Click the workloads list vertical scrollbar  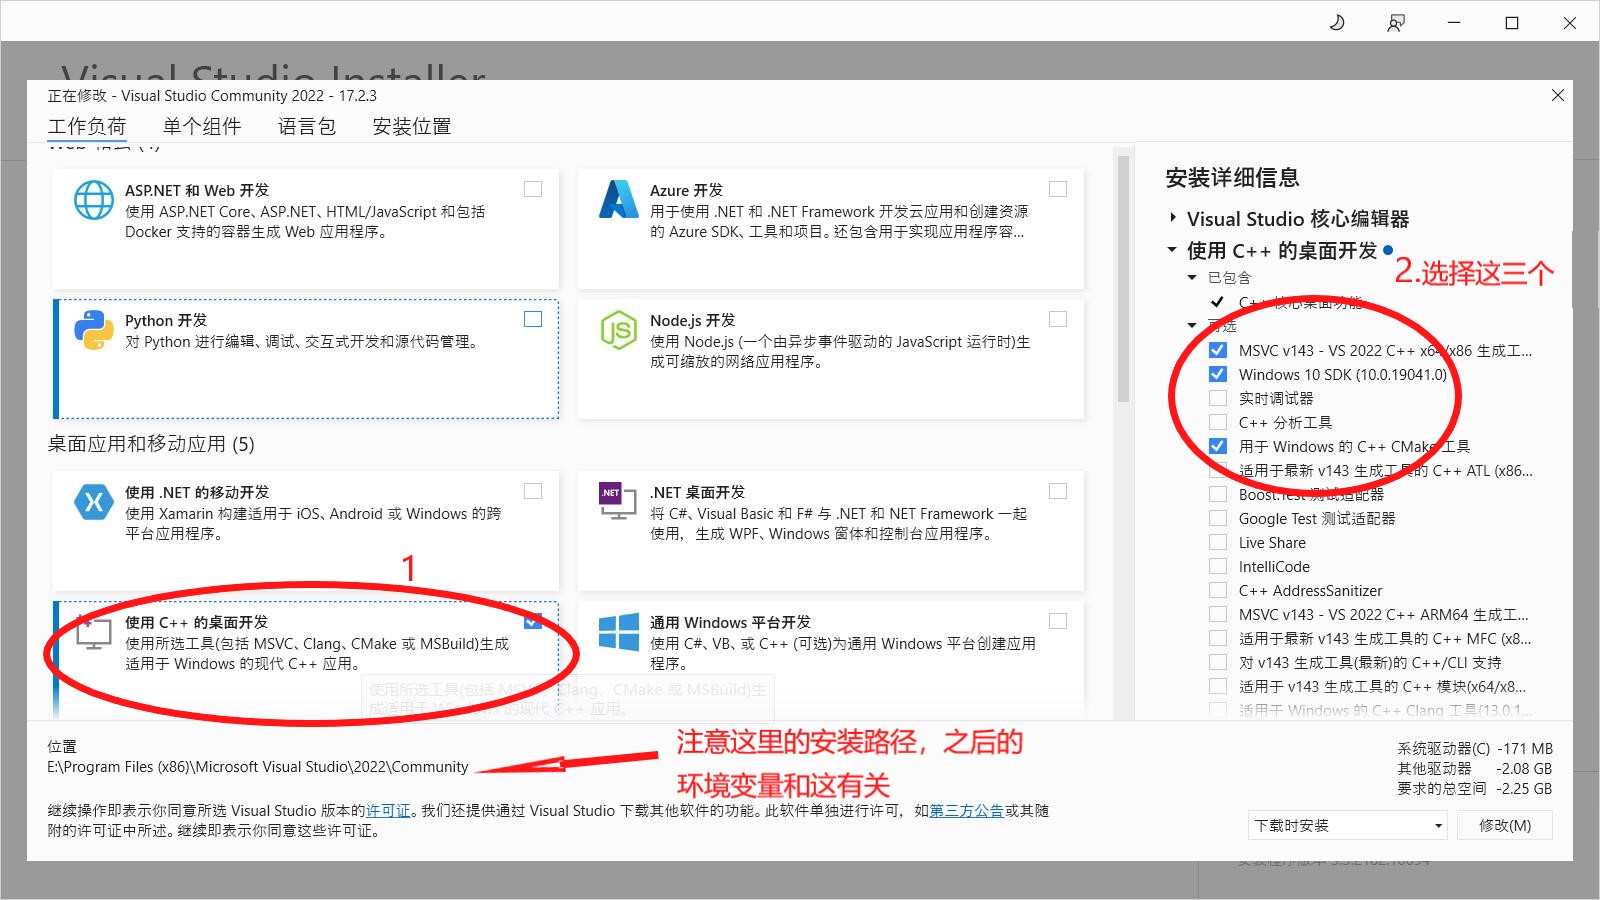[x=1123, y=278]
